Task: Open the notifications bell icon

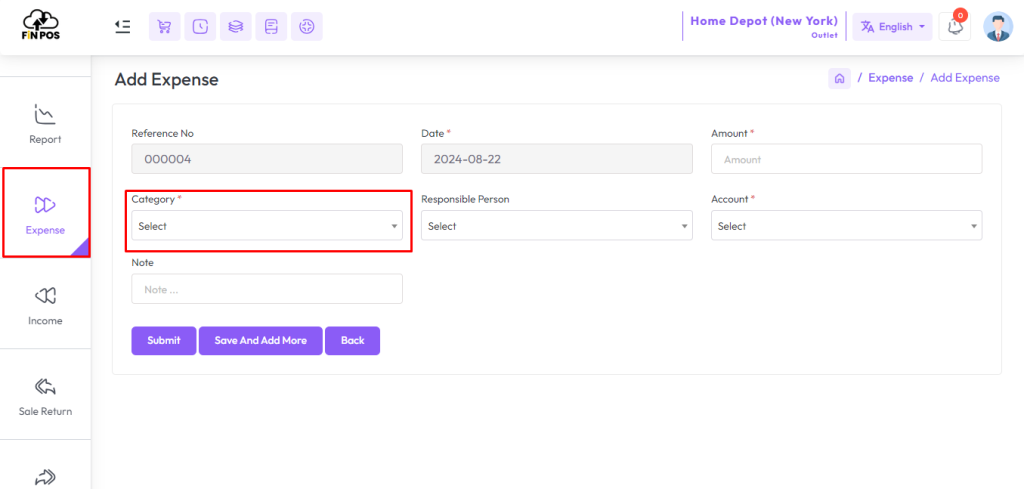Action: click(x=954, y=27)
